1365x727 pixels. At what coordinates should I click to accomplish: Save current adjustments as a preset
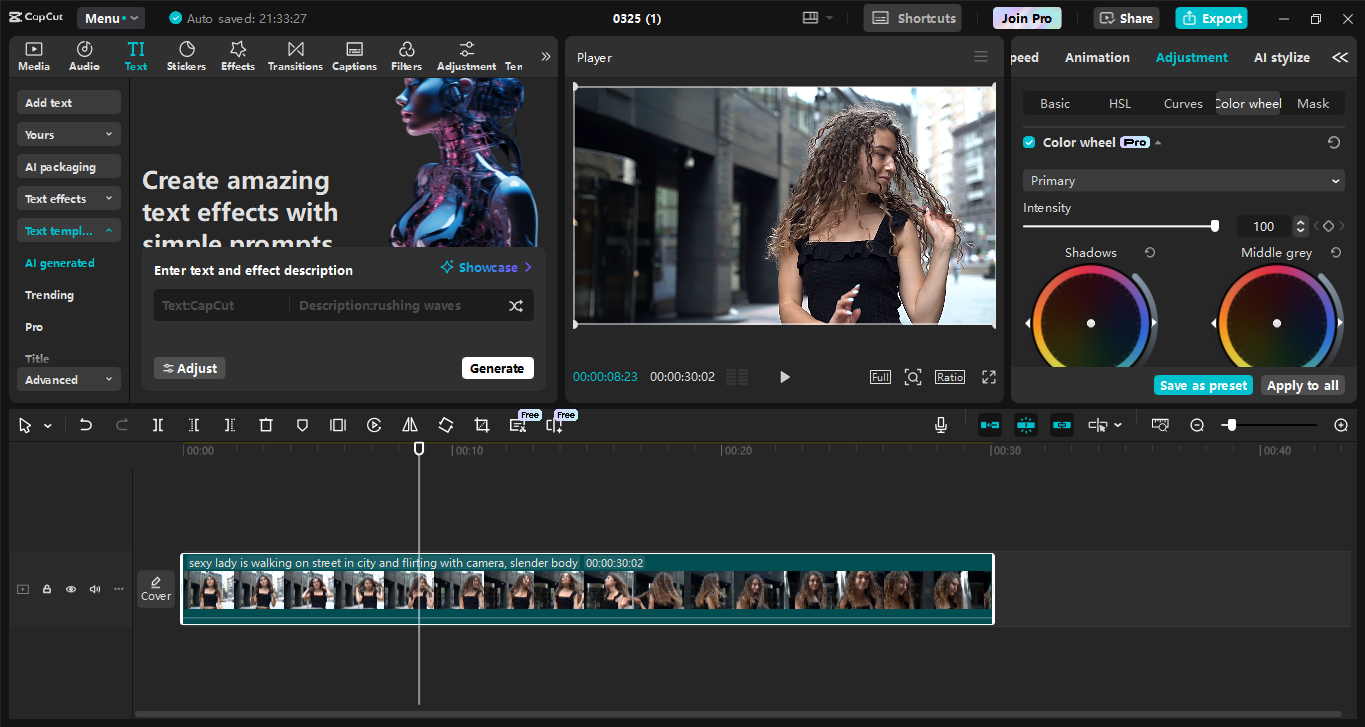[x=1202, y=385]
